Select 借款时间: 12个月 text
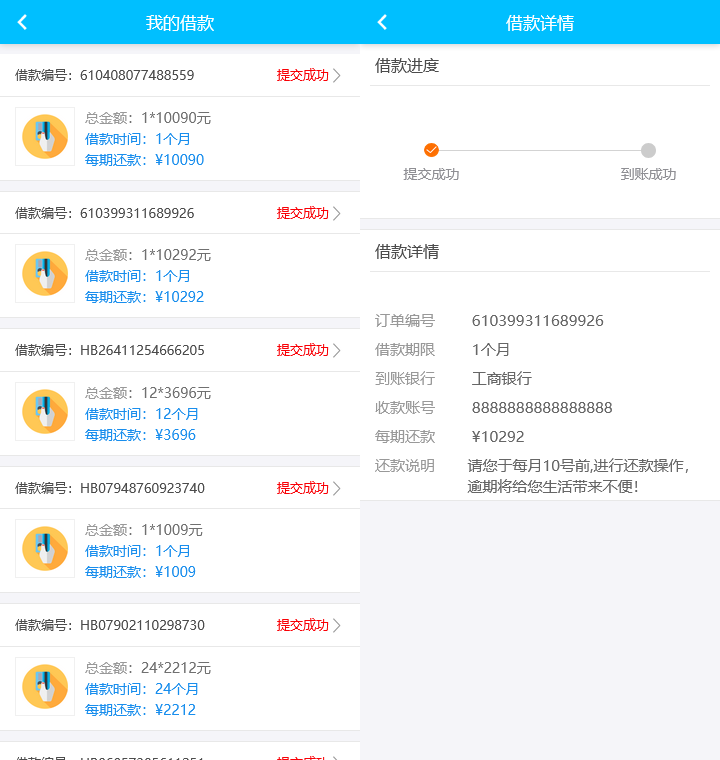 142,414
